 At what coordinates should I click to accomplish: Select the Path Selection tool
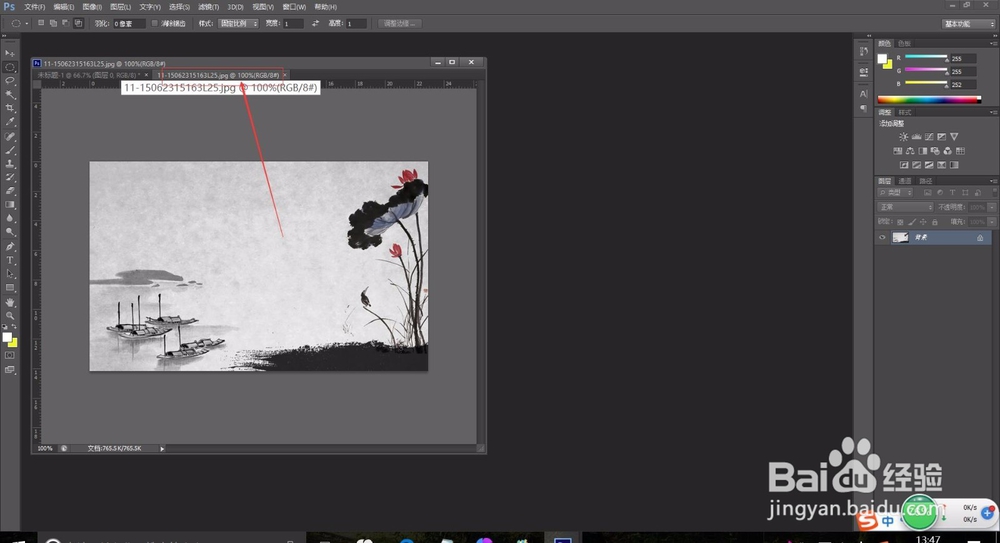pos(10,274)
